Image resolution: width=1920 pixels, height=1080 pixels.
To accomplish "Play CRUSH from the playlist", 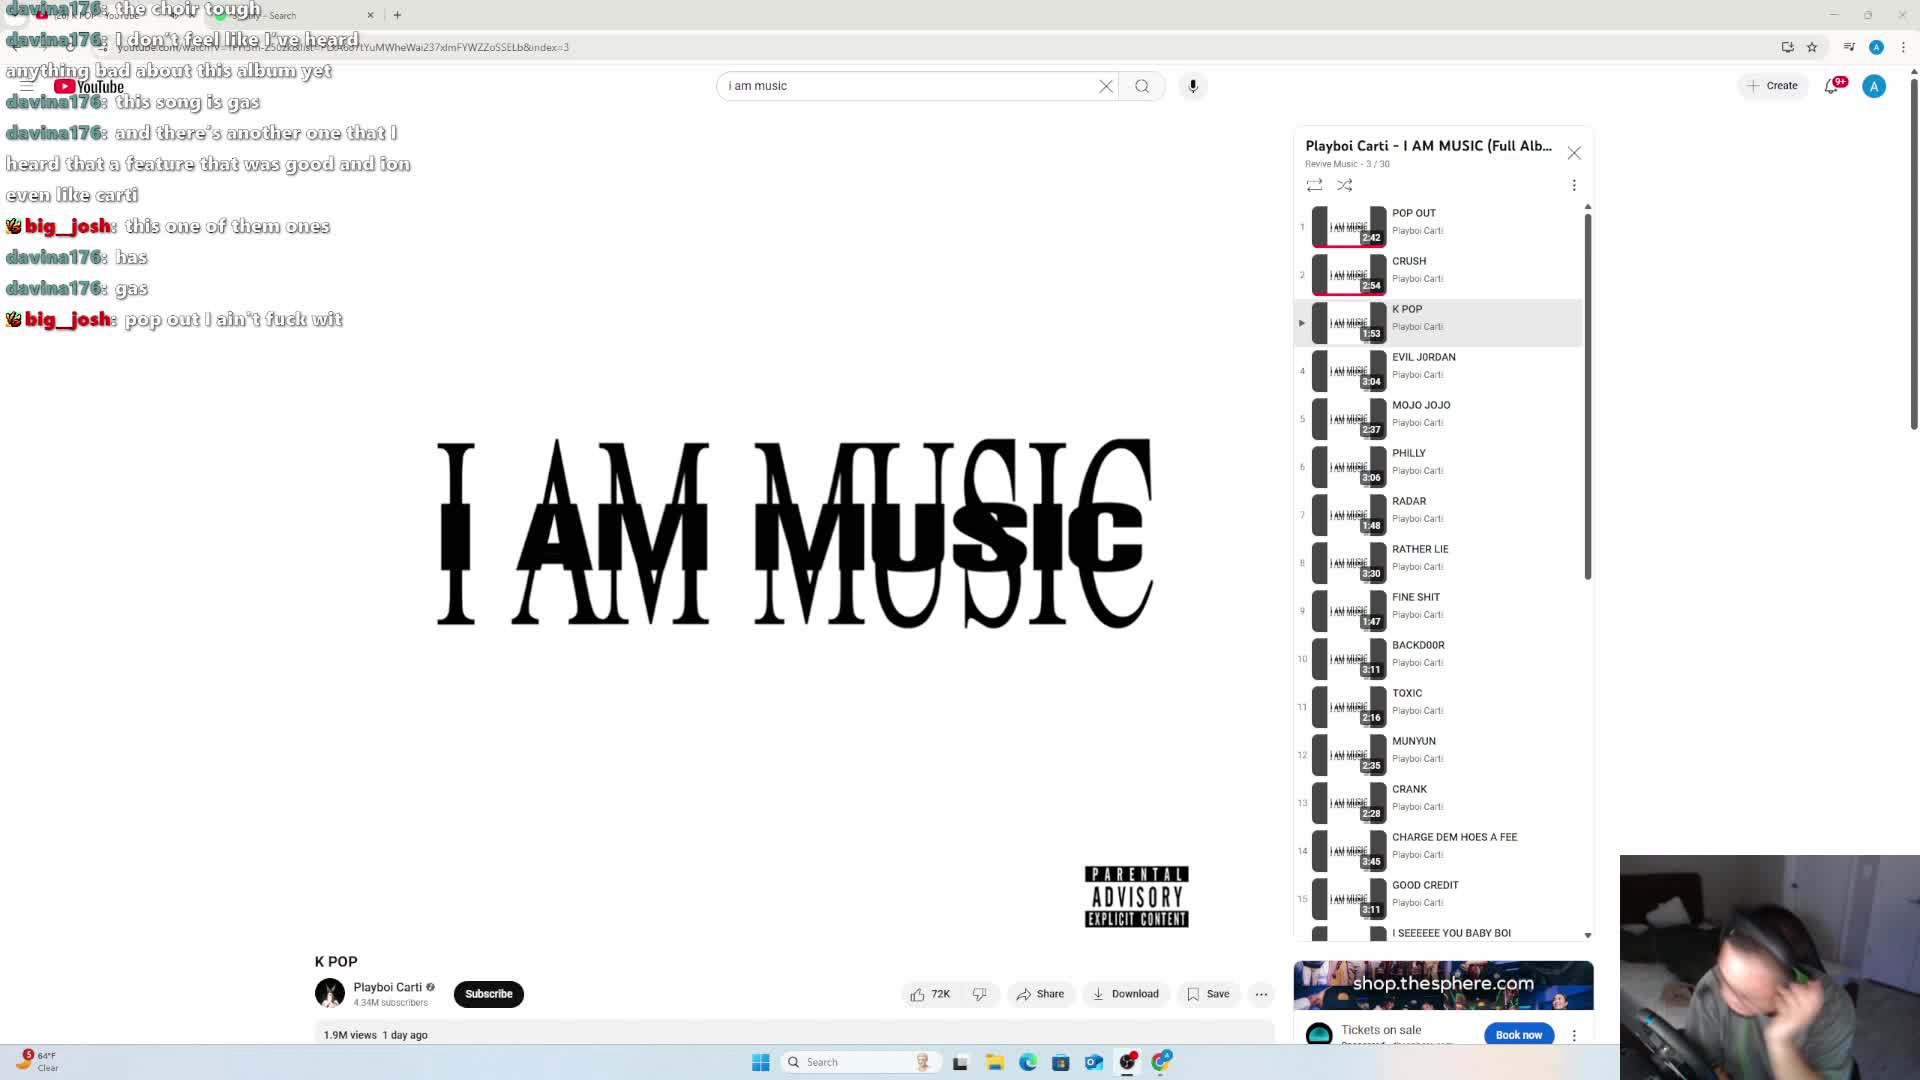I will [1439, 275].
